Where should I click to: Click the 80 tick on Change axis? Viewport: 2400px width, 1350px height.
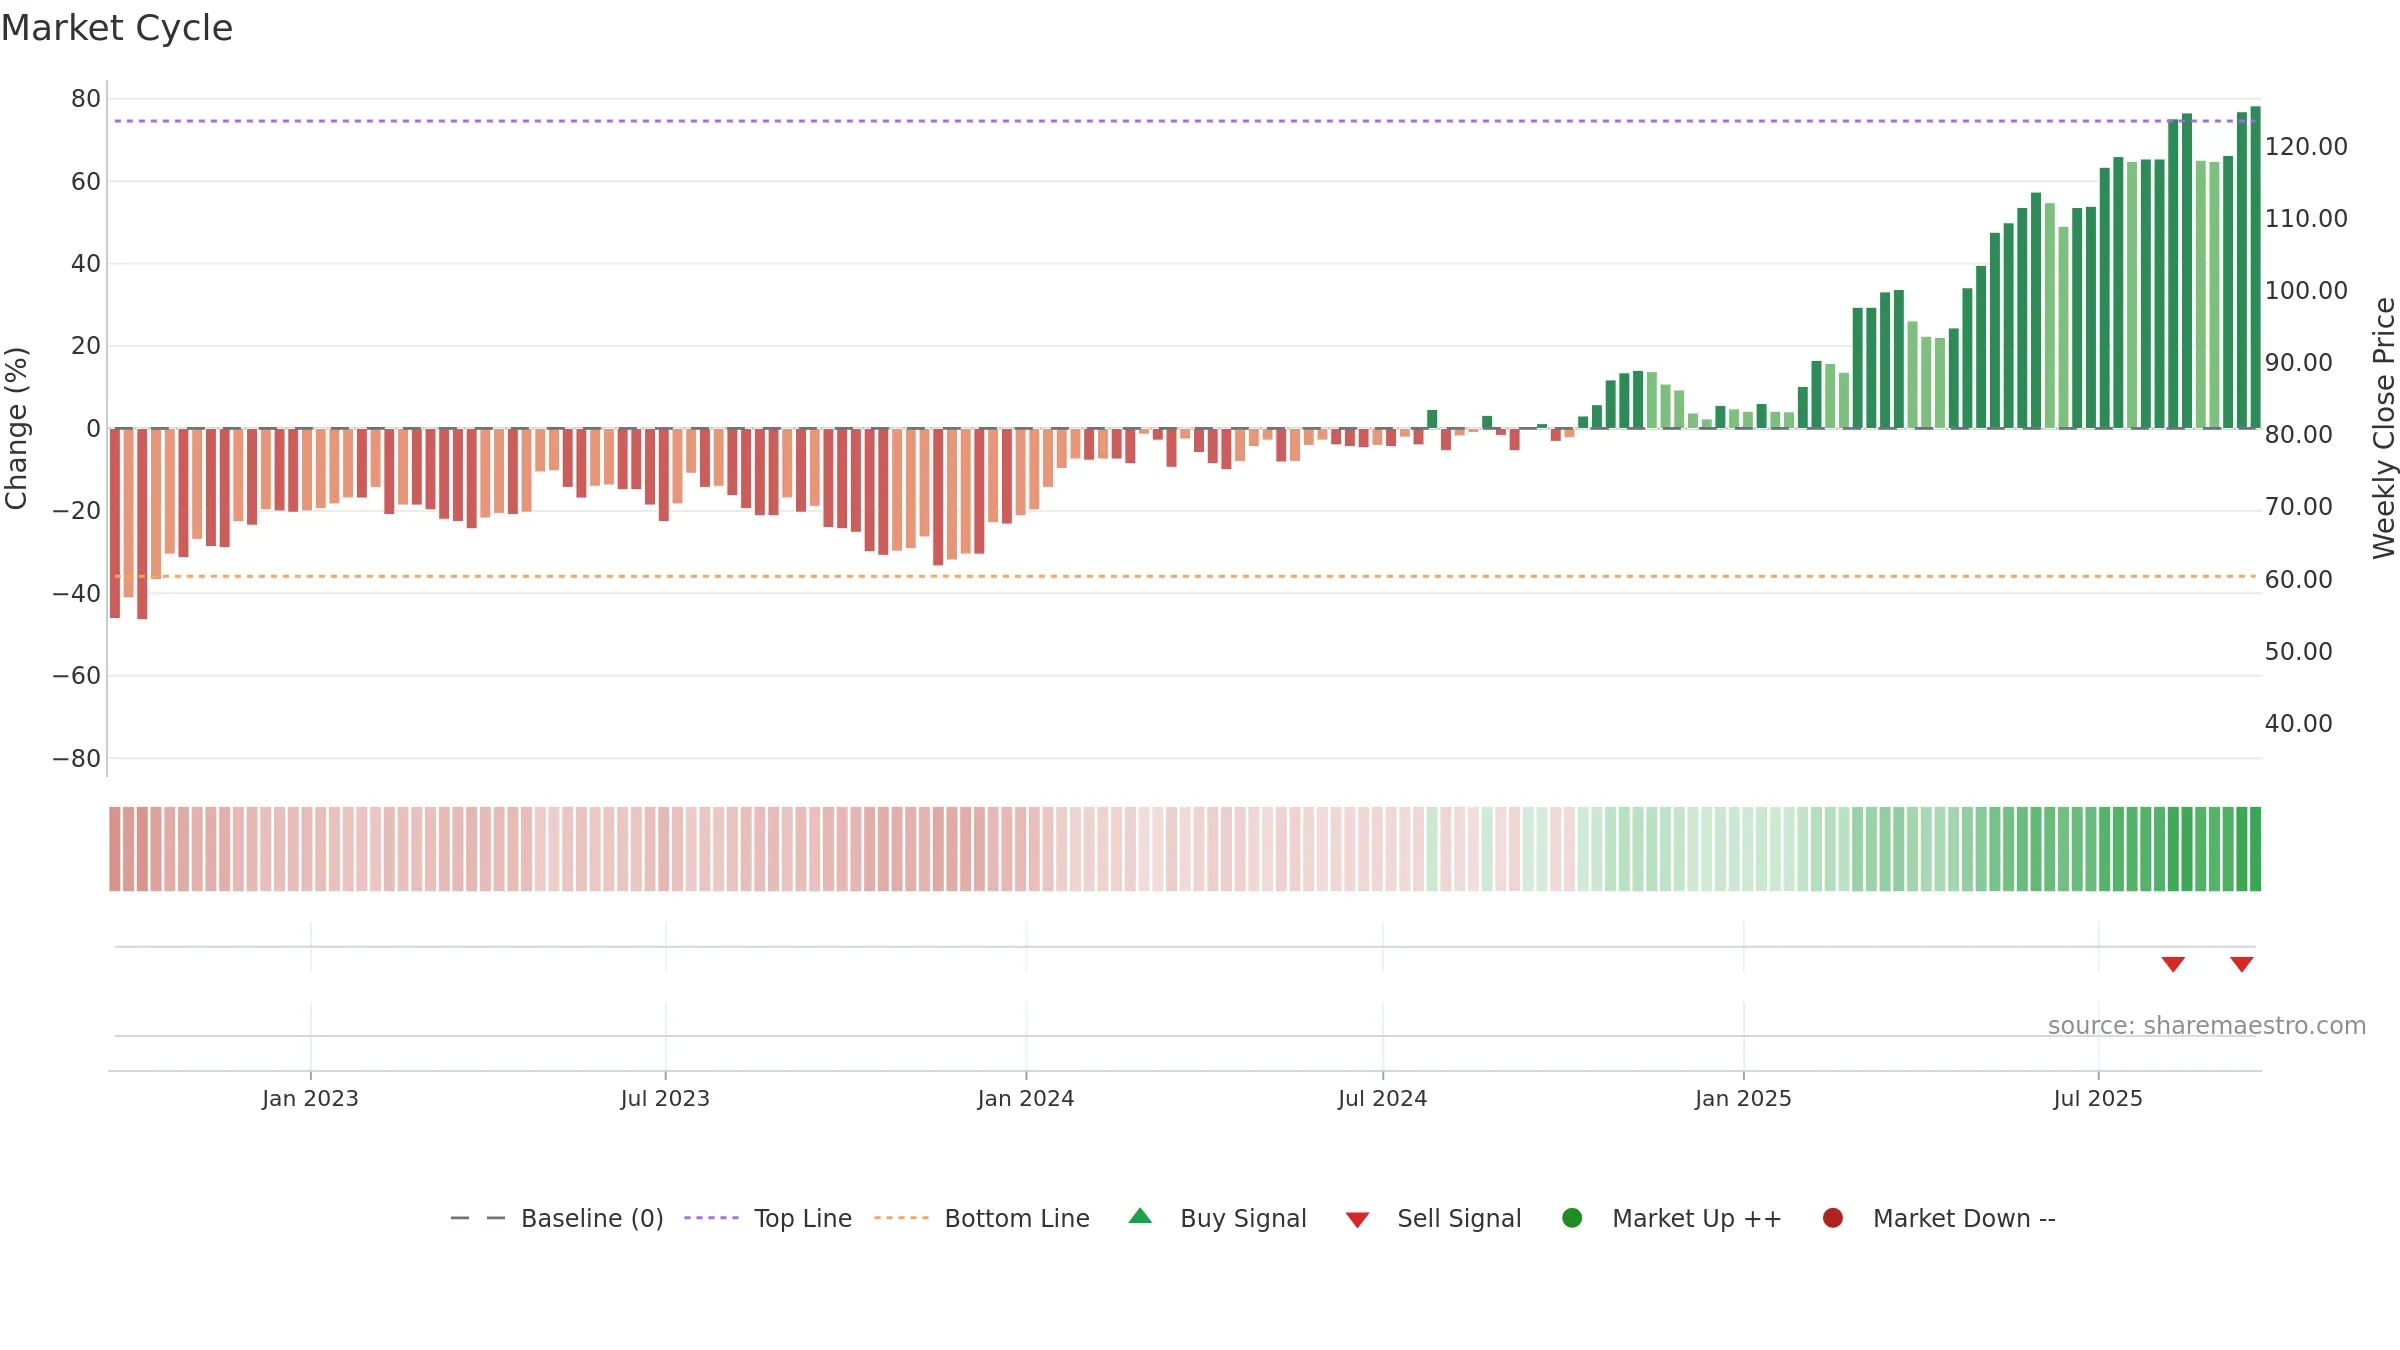86,99
